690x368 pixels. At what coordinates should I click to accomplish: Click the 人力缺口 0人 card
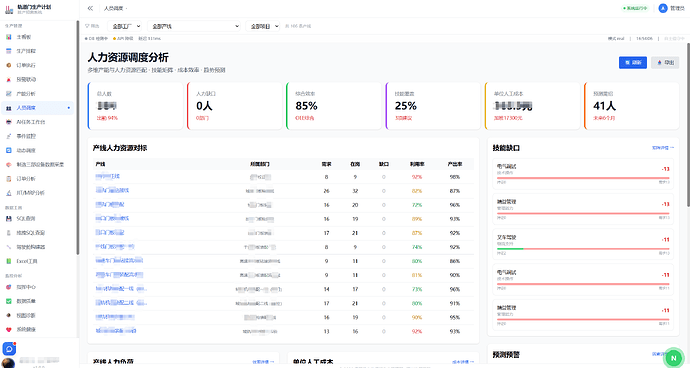tap(235, 106)
